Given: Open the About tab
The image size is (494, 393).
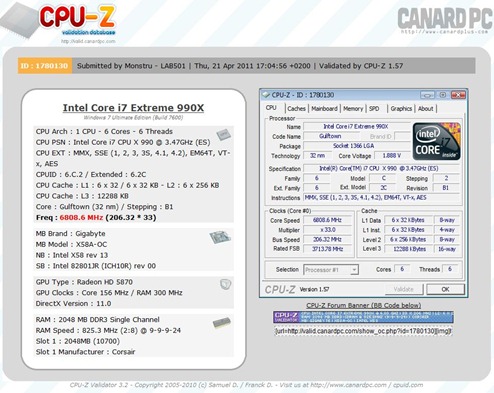Looking at the screenshot, I should 426,109.
